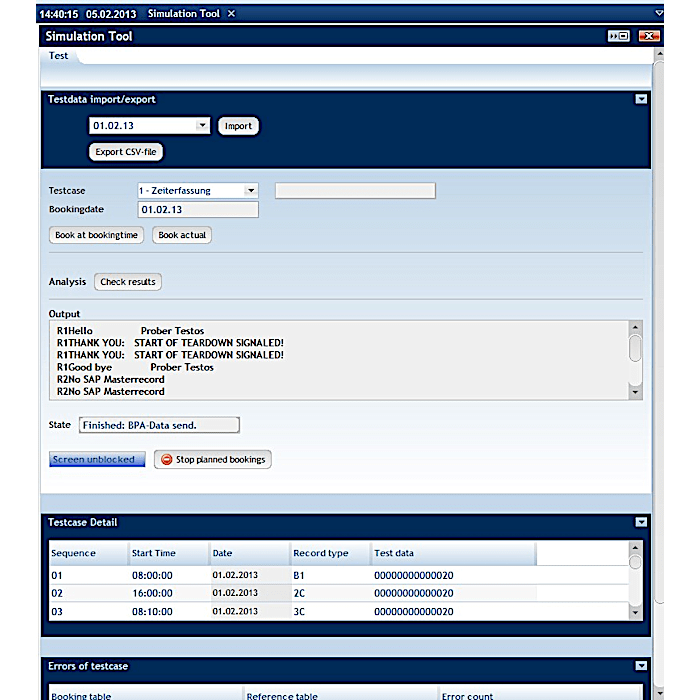The image size is (700, 700).
Task: Click the empty field next to Testcase
Action: 355,191
